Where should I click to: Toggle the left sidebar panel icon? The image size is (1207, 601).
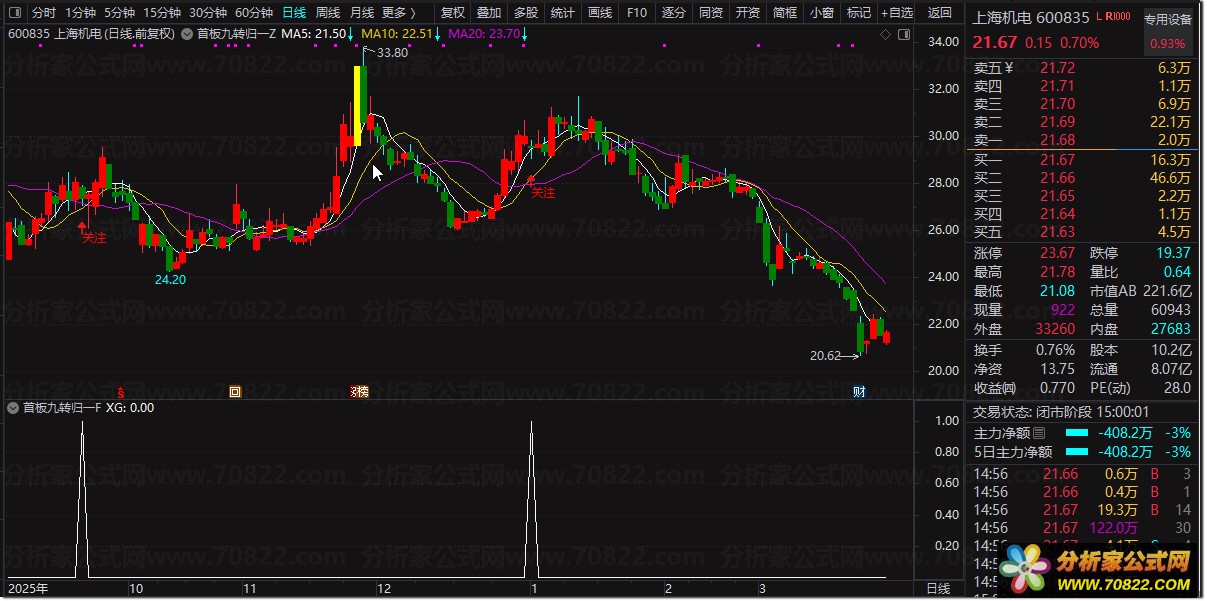tap(16, 13)
